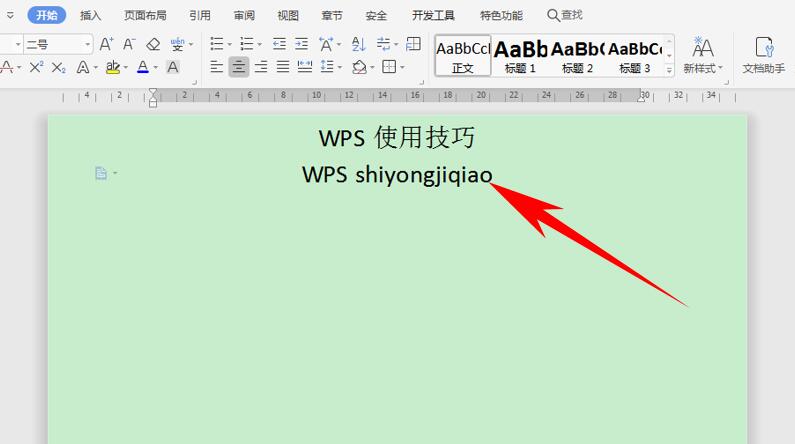Insert a bulleted list
Screen dimensions: 795x444
tap(216, 44)
